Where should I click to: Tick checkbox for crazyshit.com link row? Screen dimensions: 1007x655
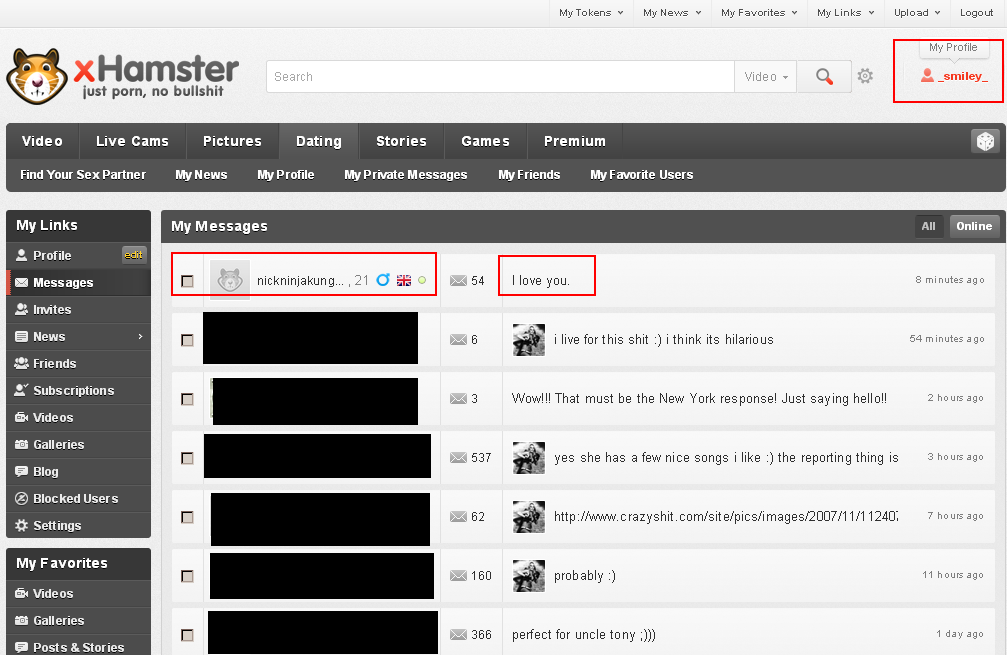pos(188,518)
